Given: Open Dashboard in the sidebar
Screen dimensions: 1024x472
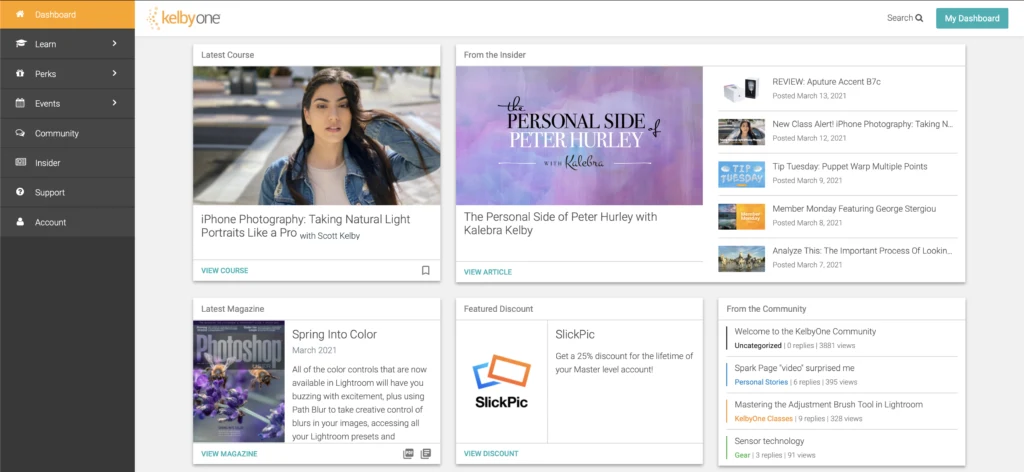Looking at the screenshot, I should (67, 14).
